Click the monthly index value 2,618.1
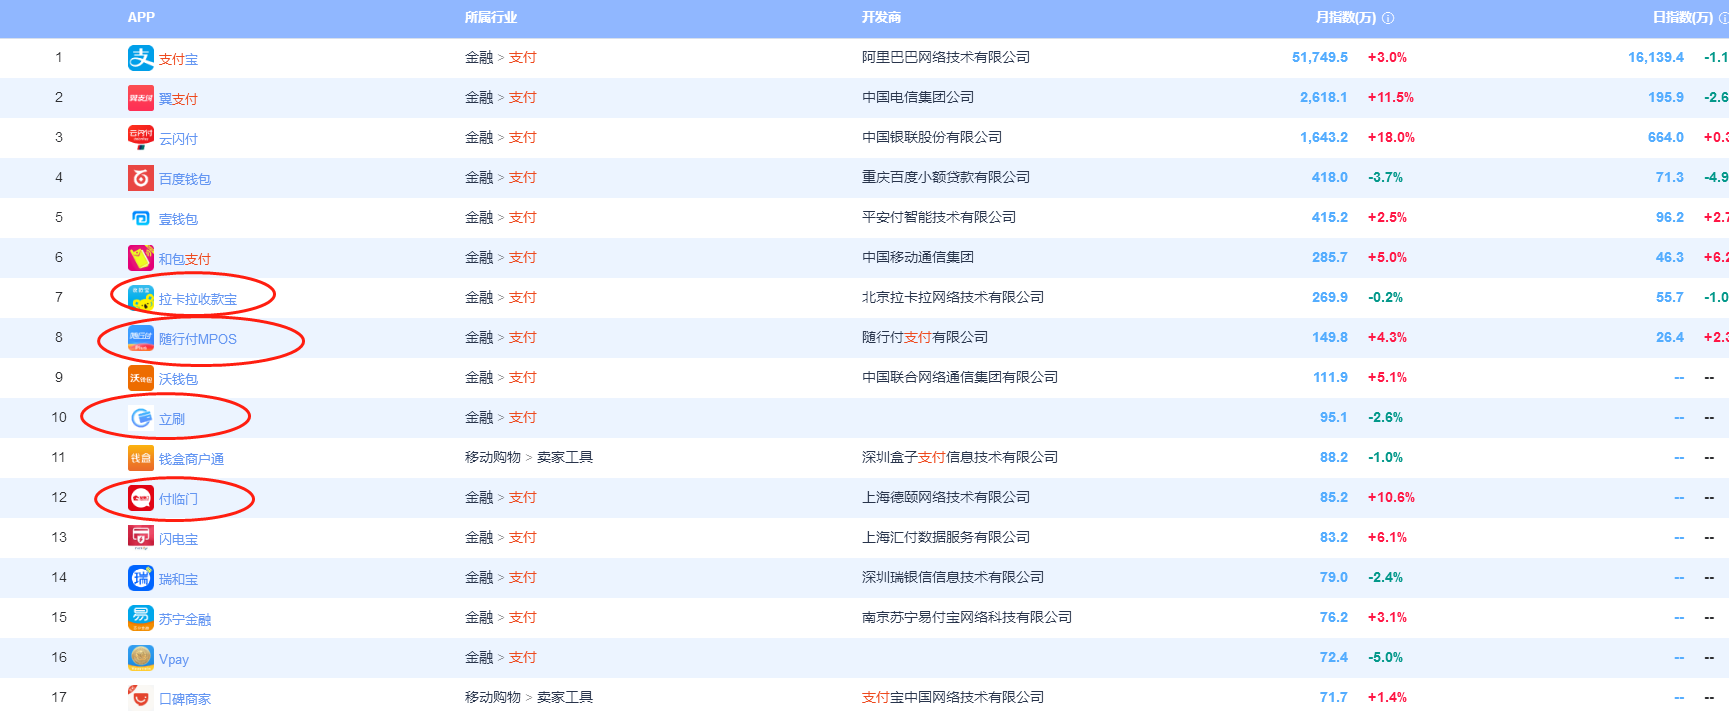The height and width of the screenshot is (715, 1729). tap(1324, 97)
